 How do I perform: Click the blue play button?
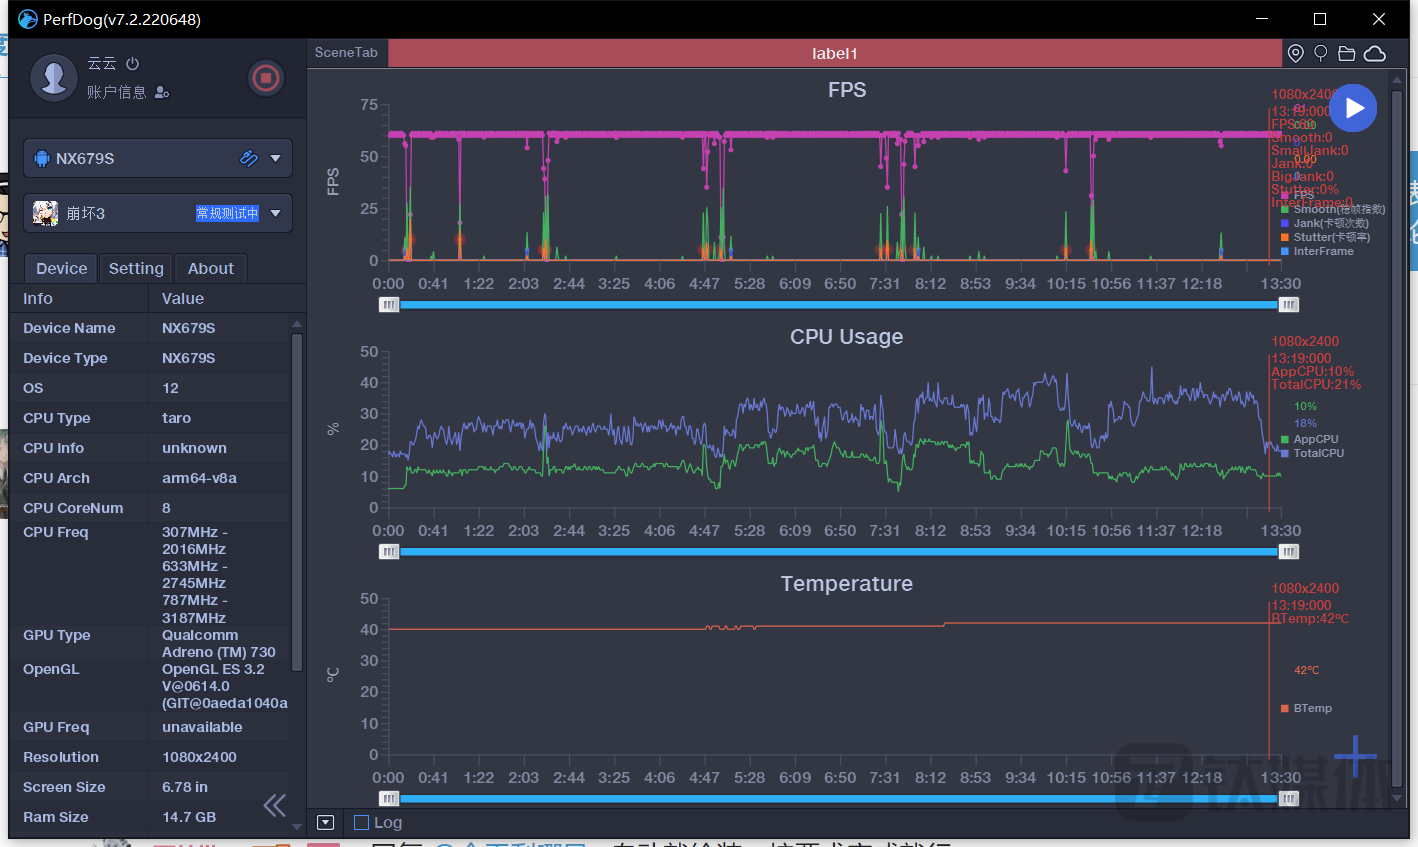point(1353,108)
